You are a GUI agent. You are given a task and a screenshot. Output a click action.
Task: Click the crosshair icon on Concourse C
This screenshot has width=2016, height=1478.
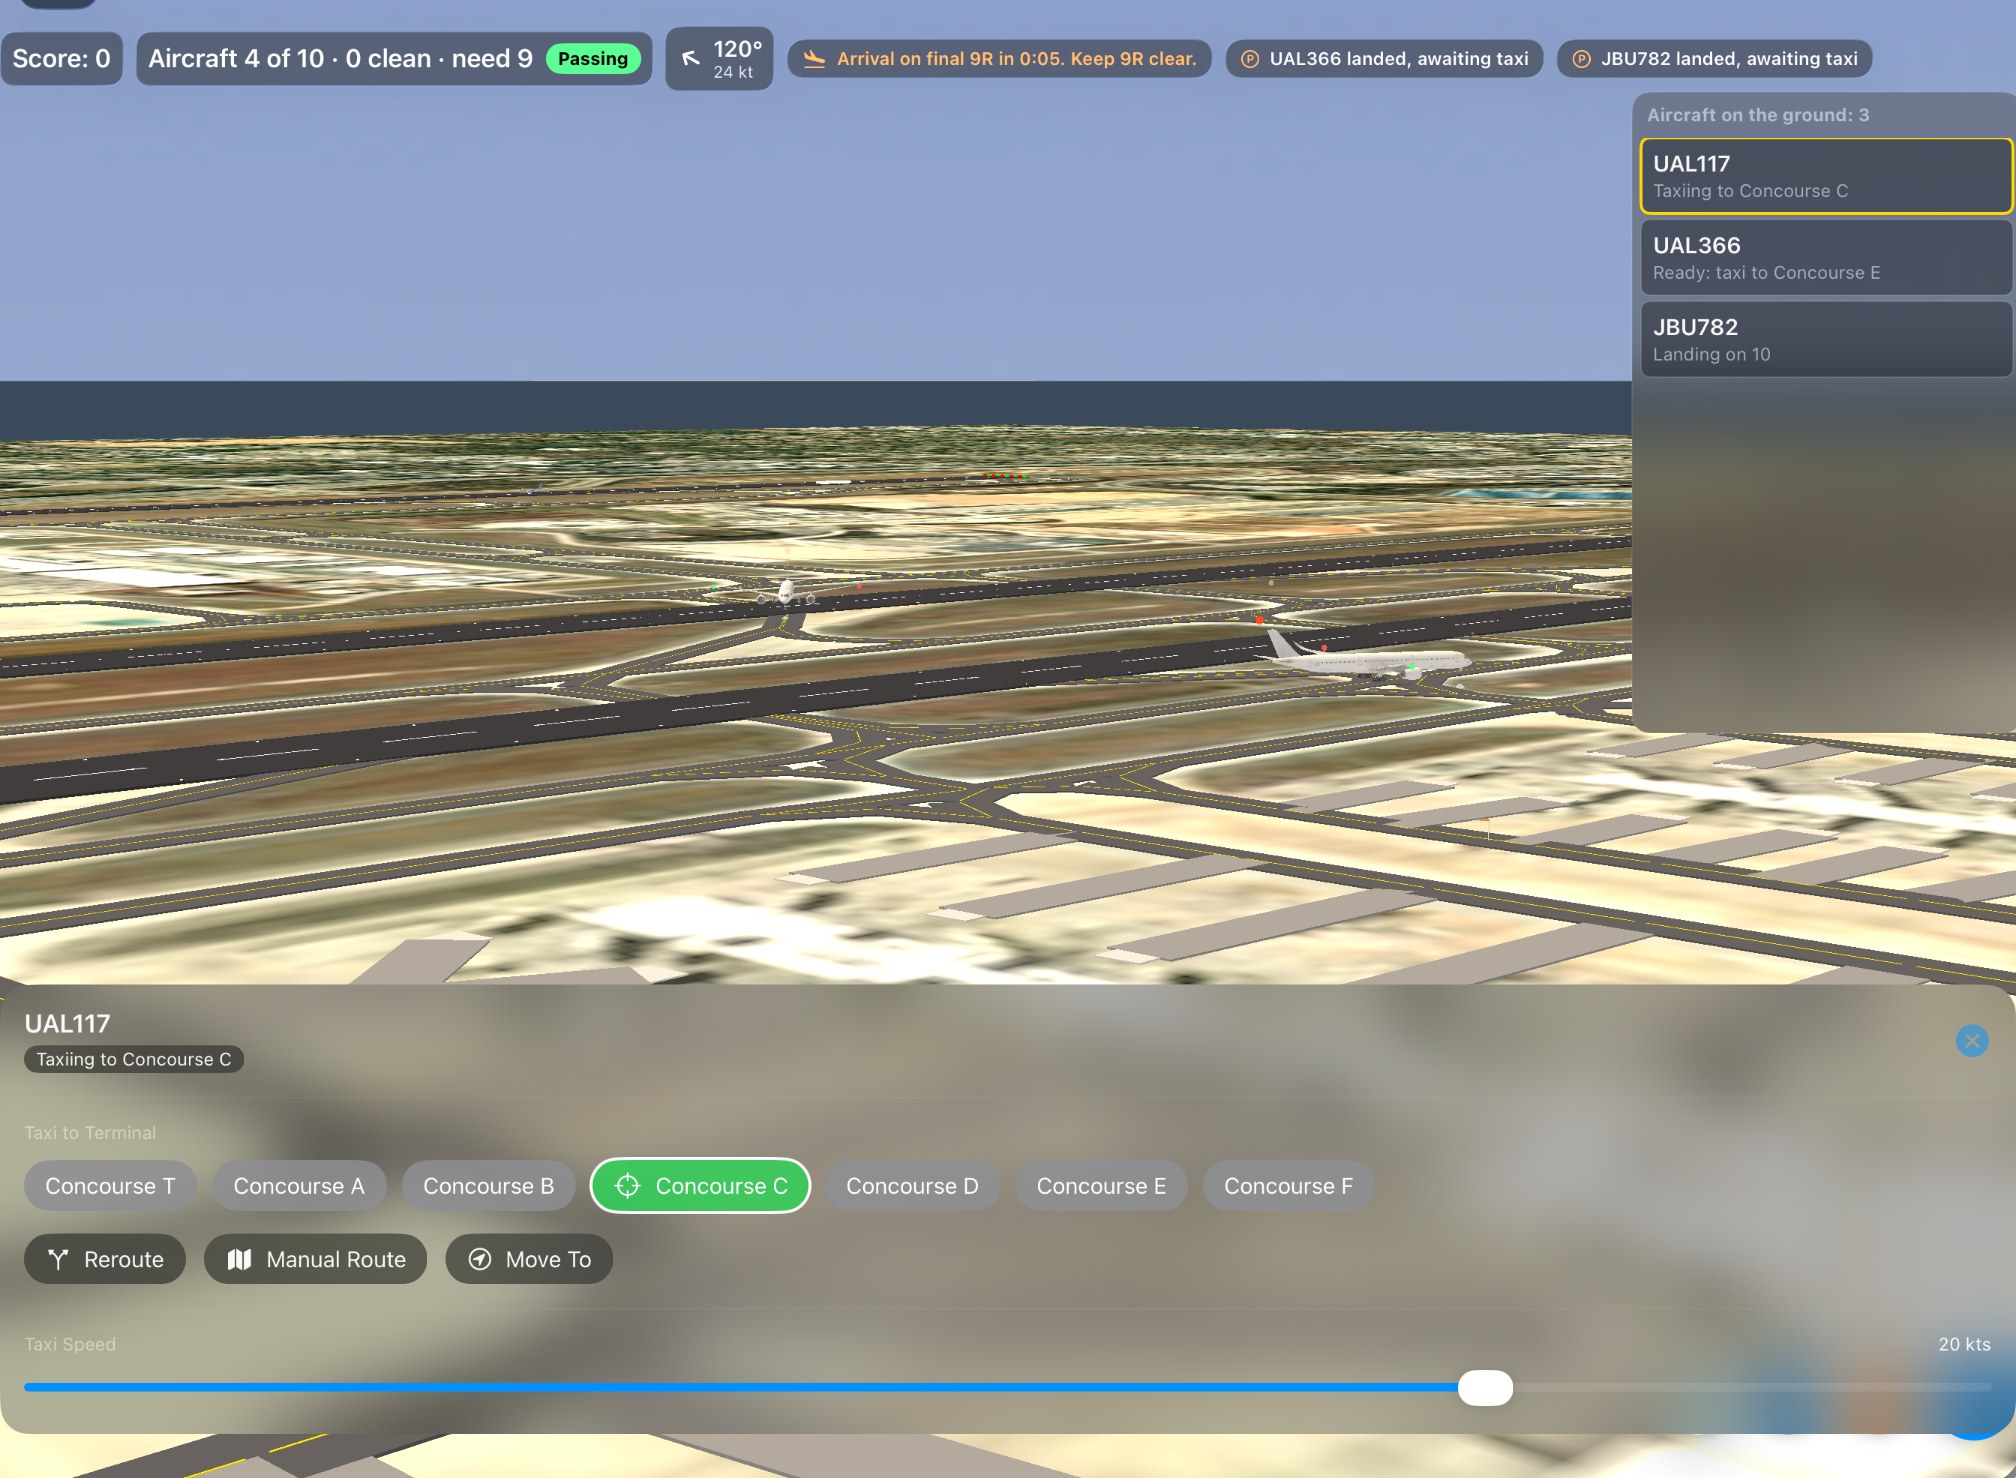627,1186
